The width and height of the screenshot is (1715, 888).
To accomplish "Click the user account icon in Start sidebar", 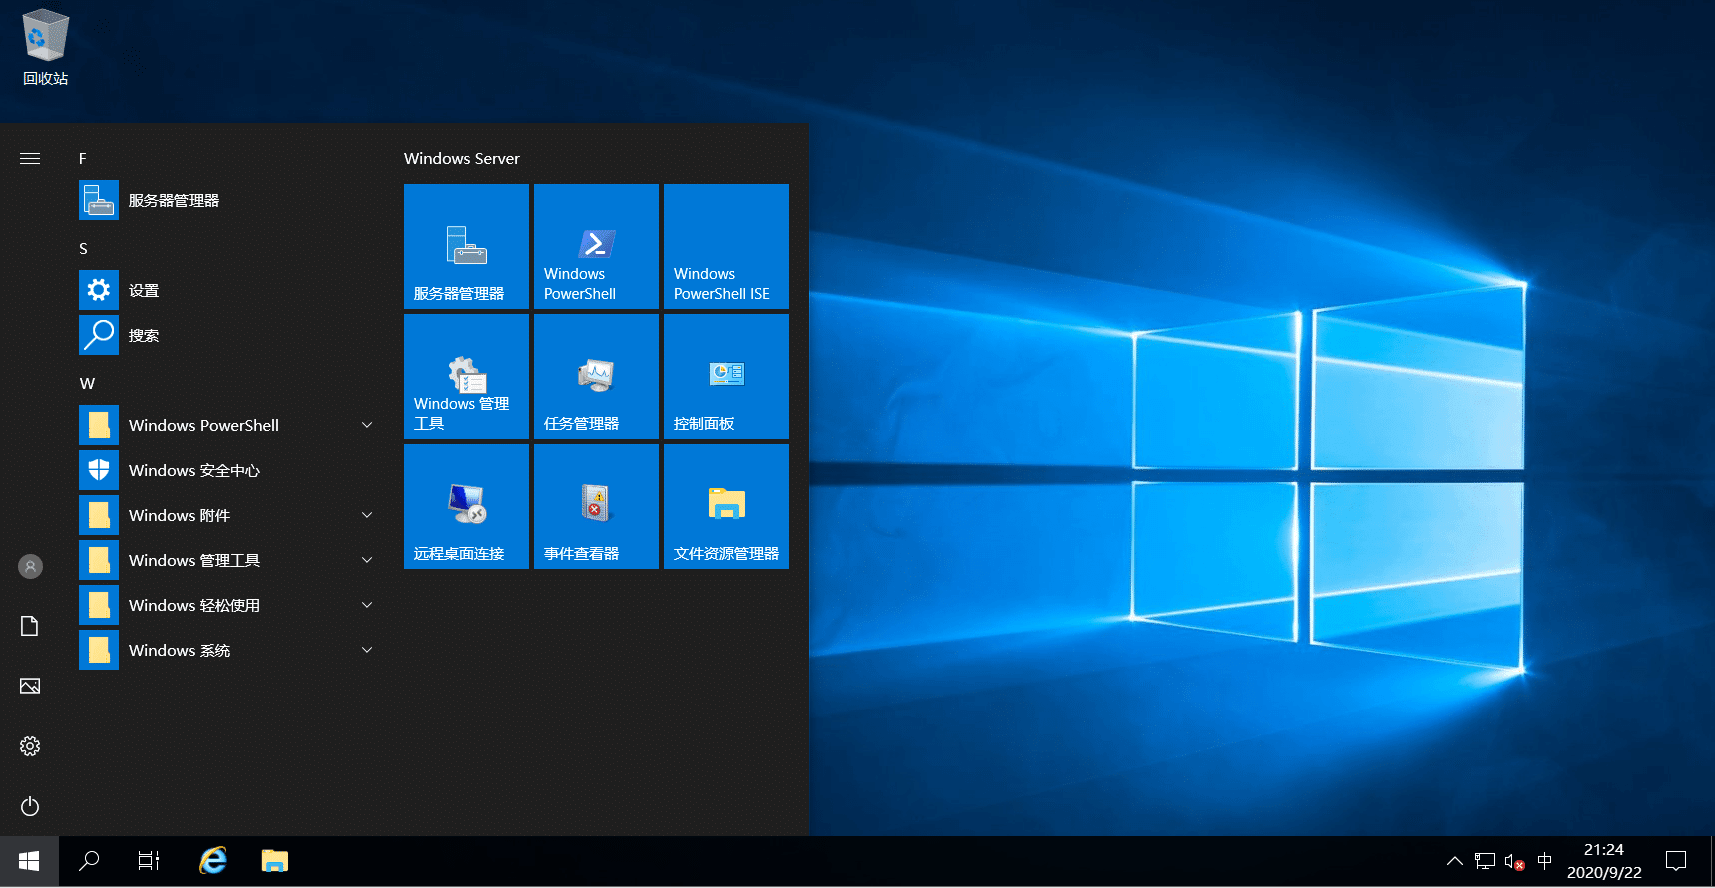I will [x=30, y=566].
